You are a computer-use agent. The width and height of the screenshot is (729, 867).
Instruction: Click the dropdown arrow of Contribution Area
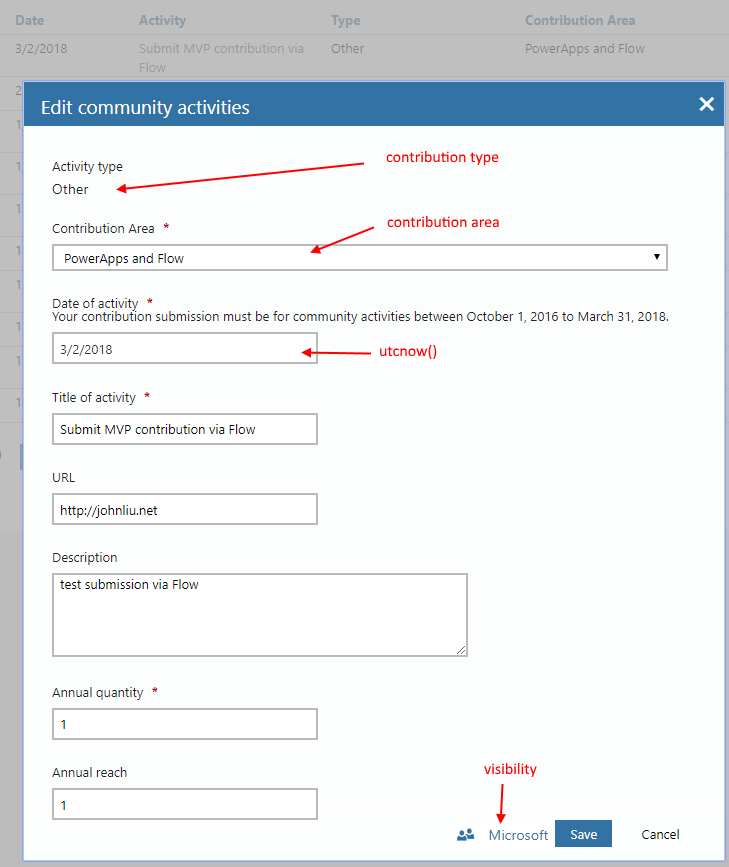tap(657, 257)
